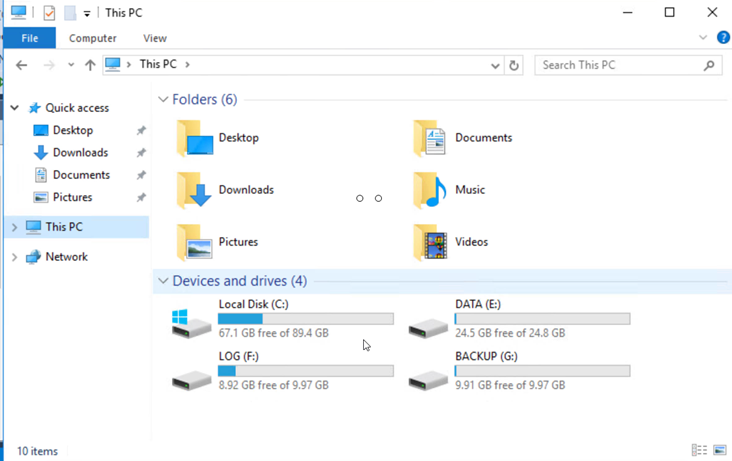Image resolution: width=732 pixels, height=461 pixels.
Task: Open Help with the question mark icon
Action: [x=723, y=37]
